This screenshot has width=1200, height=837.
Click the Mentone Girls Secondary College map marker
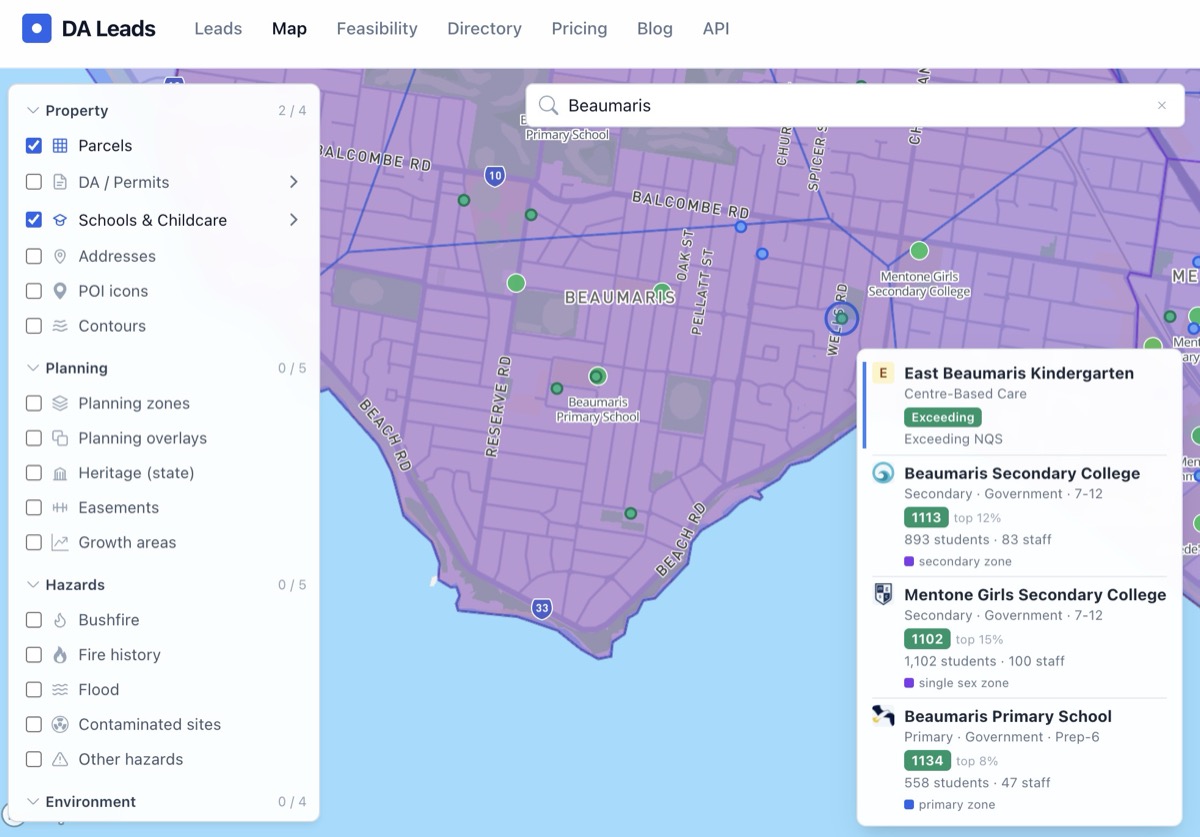click(919, 251)
